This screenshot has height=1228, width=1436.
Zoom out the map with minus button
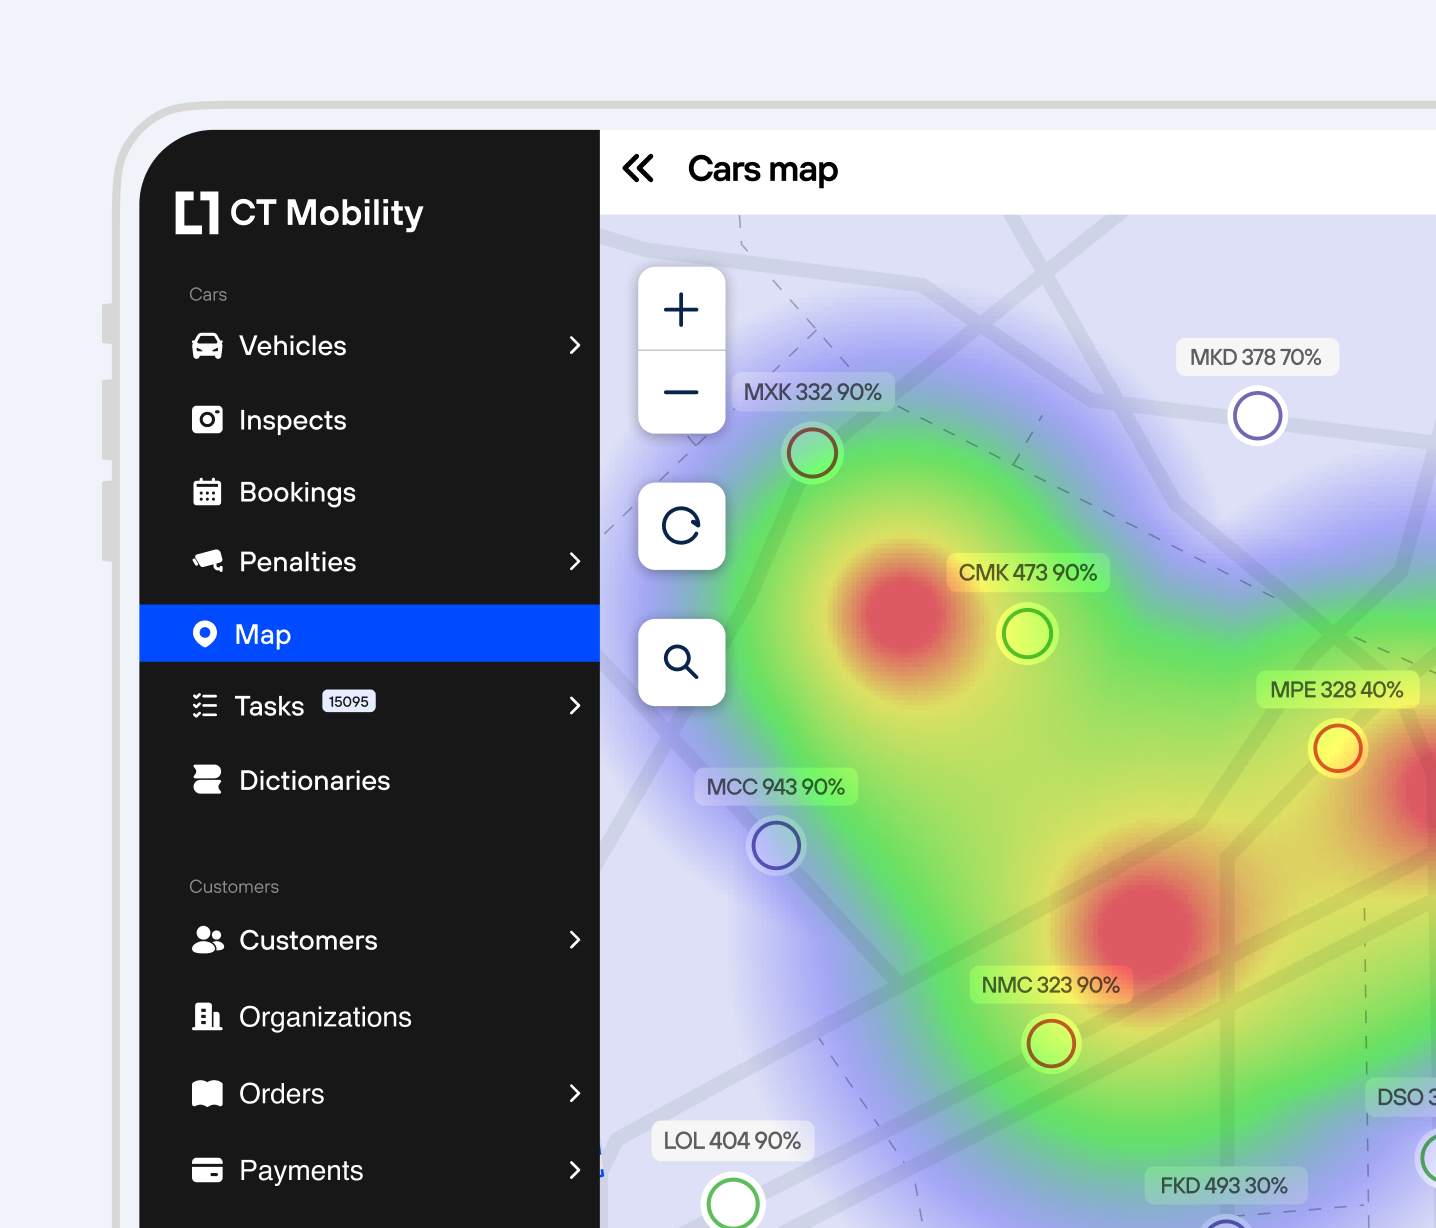coord(682,392)
